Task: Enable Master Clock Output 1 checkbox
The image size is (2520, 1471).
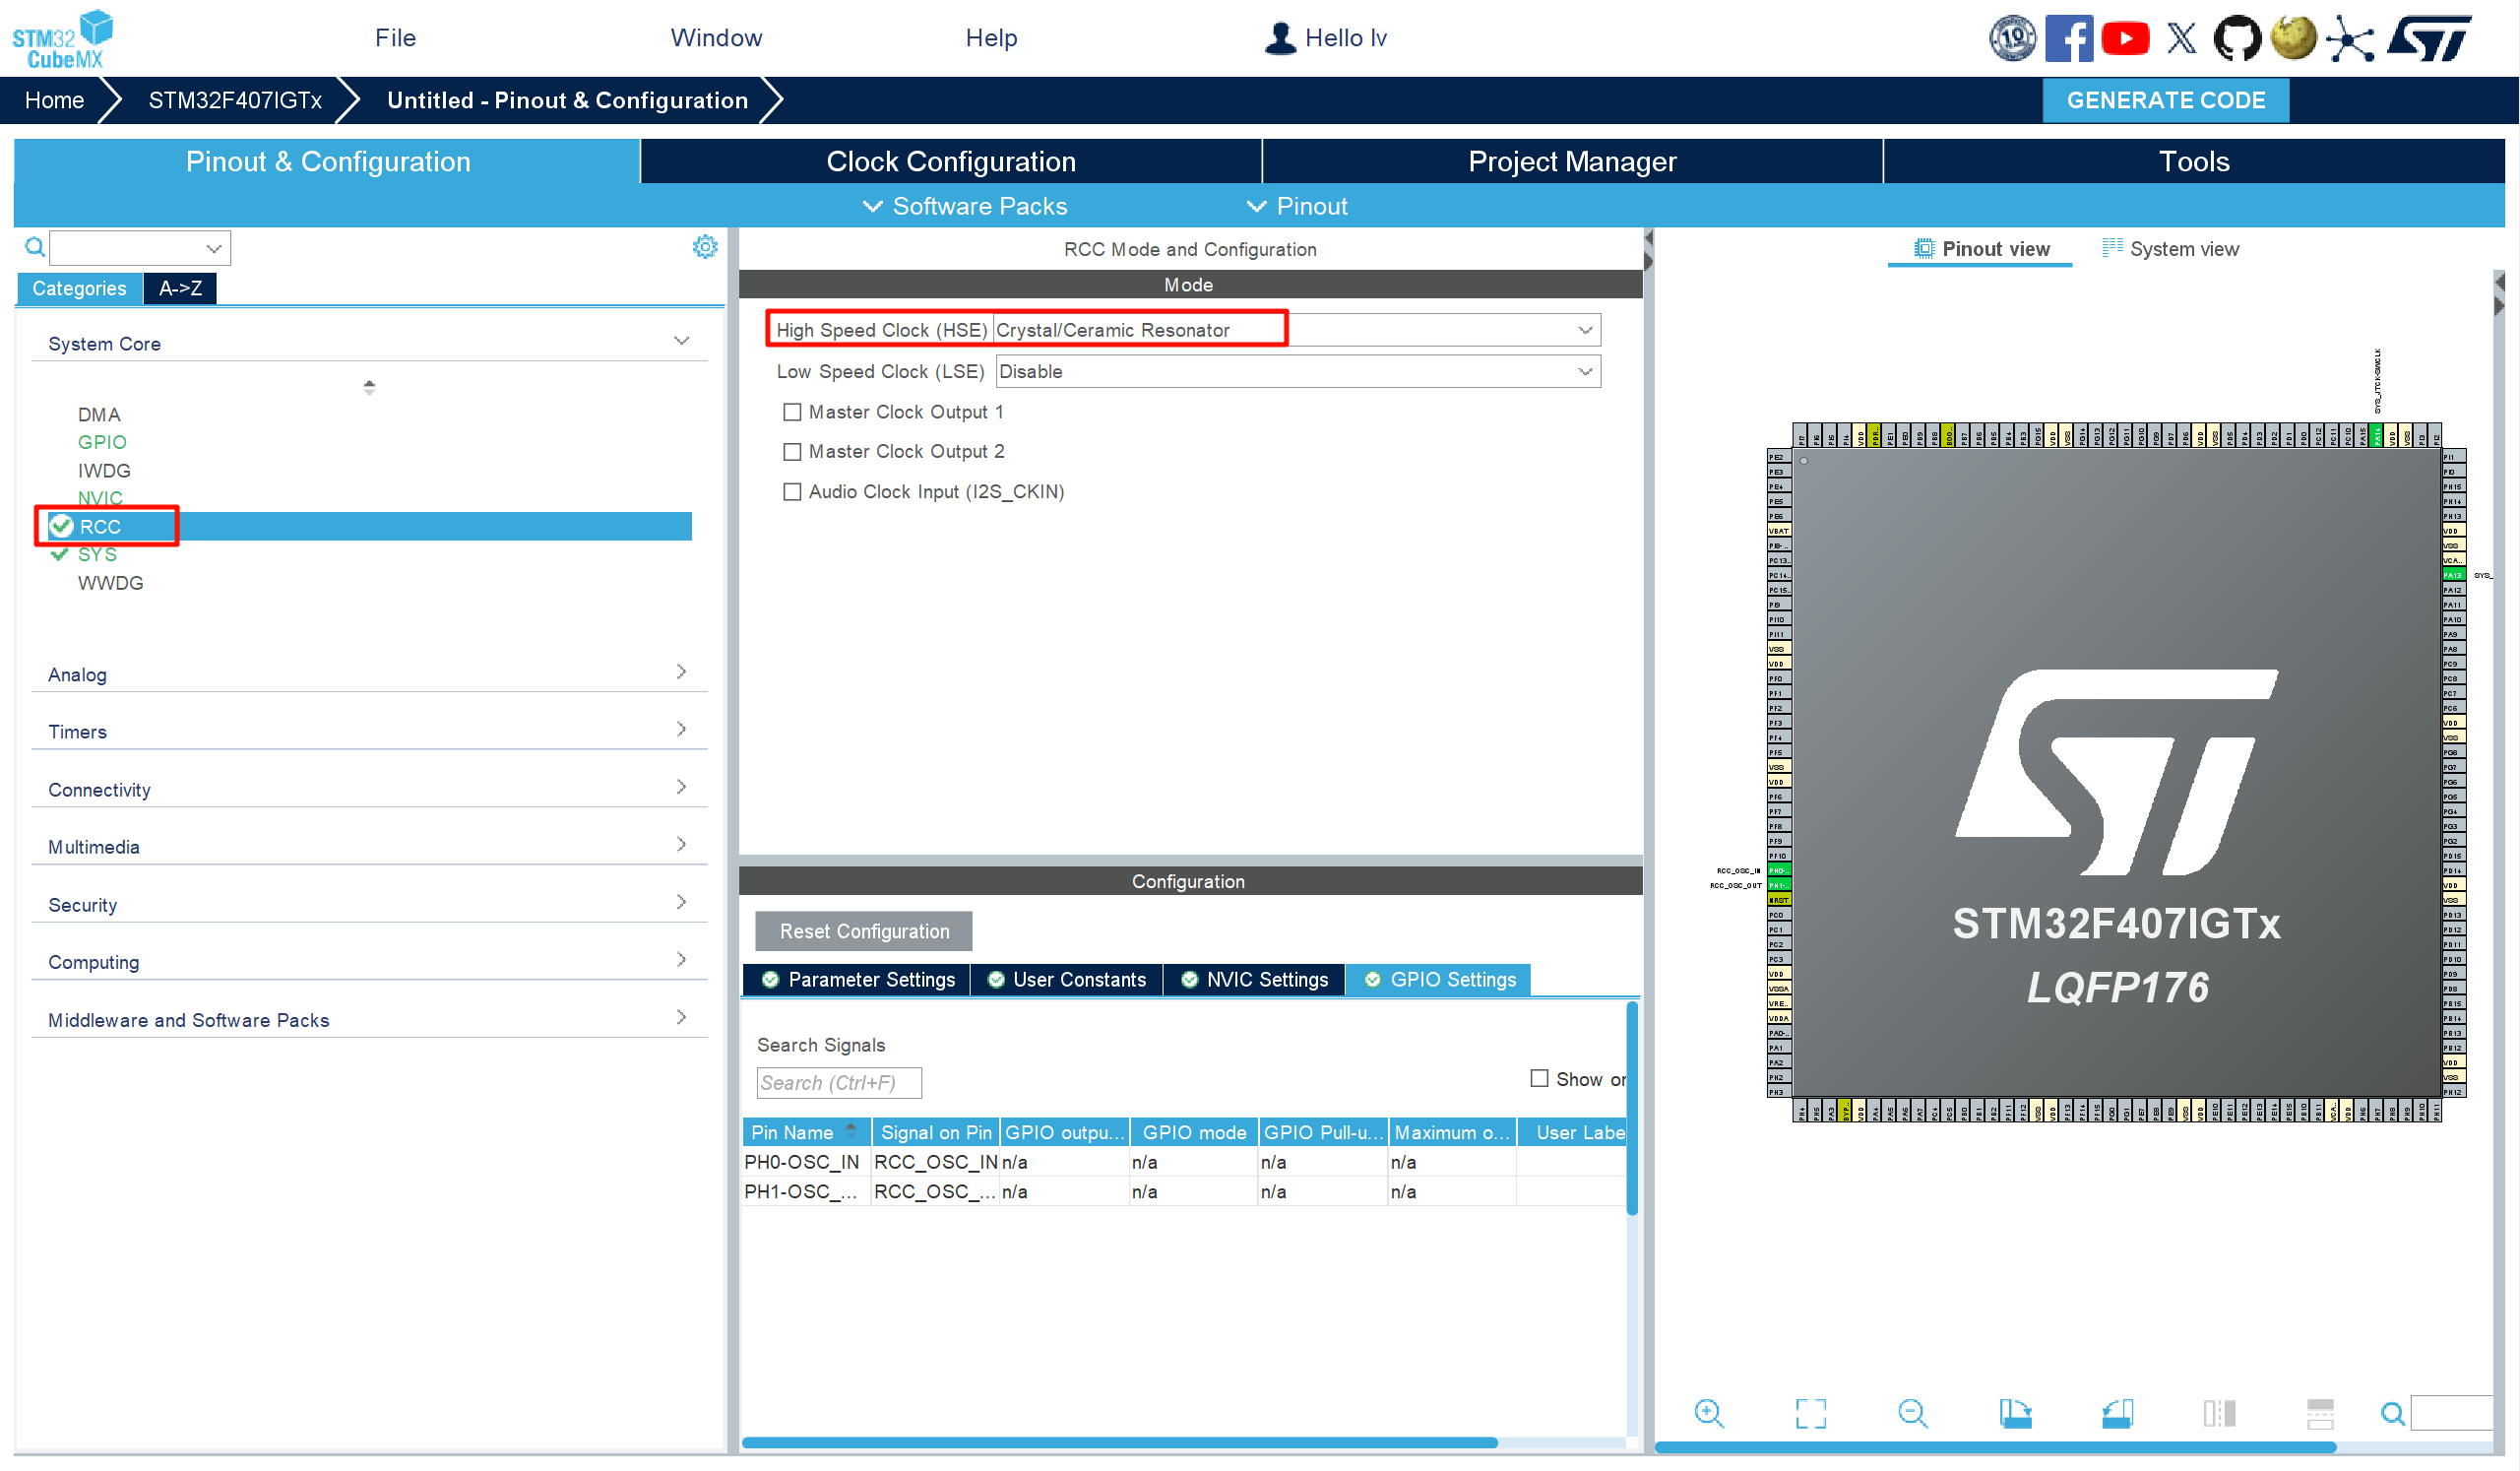Action: pyautogui.click(x=792, y=412)
